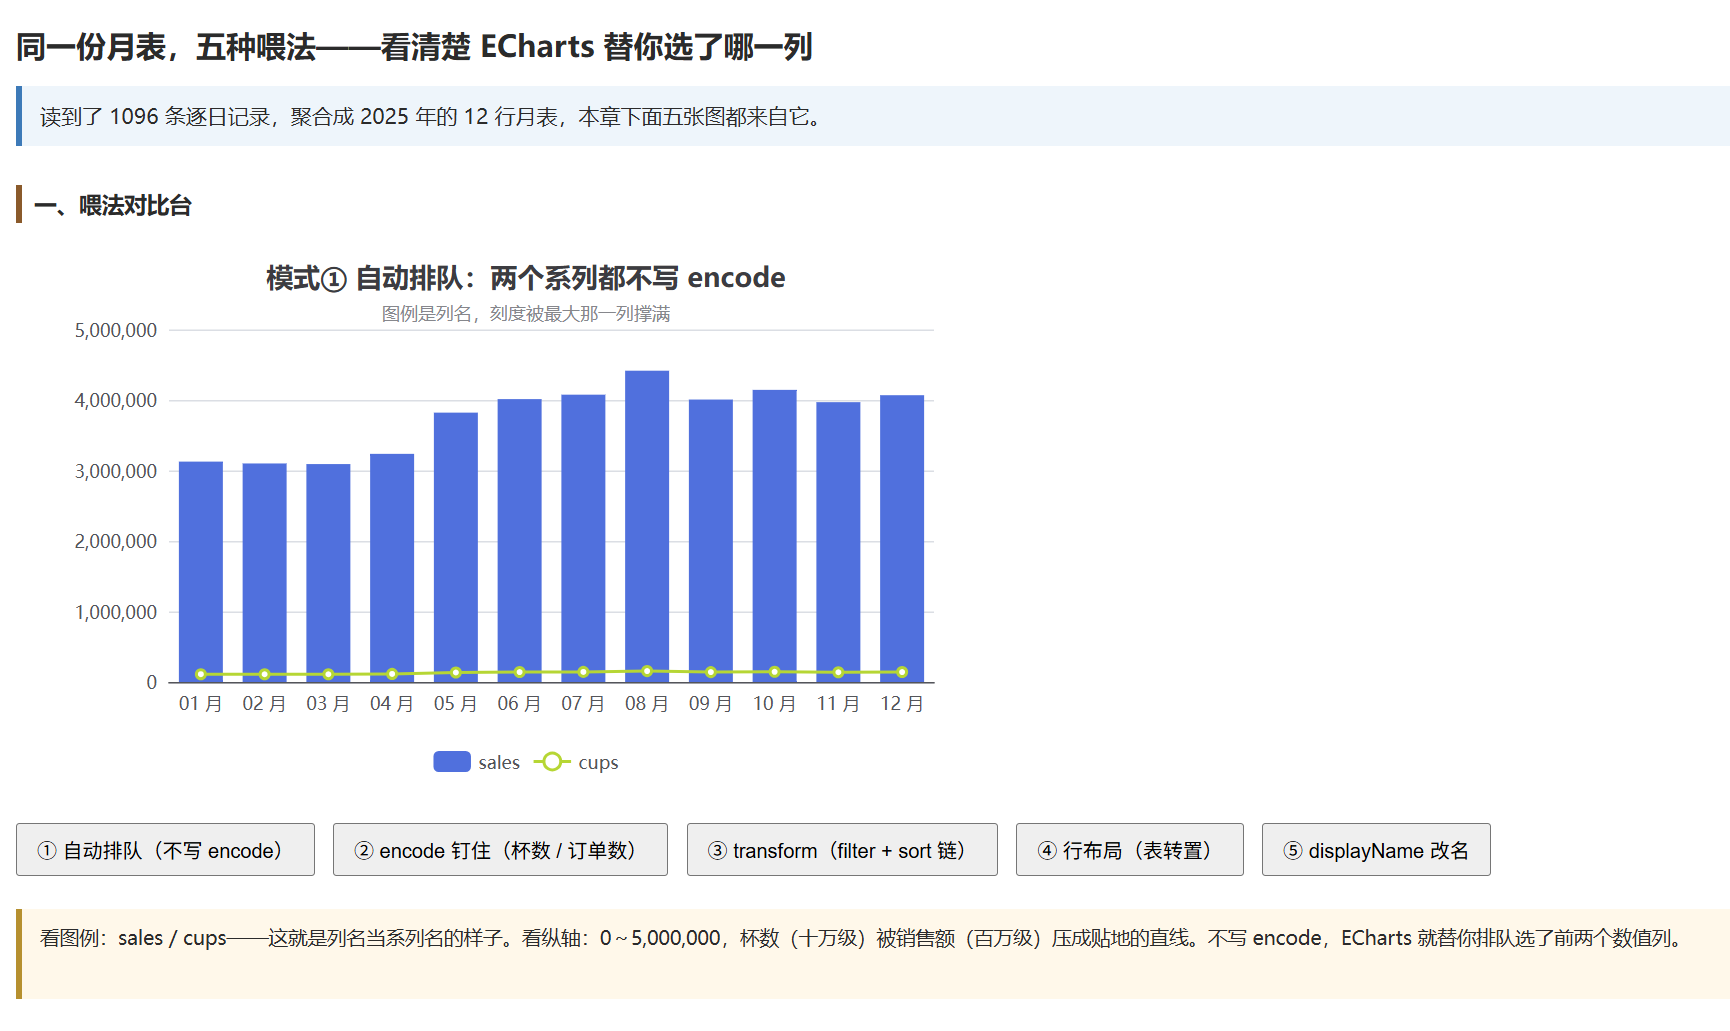Viewport: 1730px width, 1031px height.
Task: Toggle the cups series legend item
Action: 576,762
